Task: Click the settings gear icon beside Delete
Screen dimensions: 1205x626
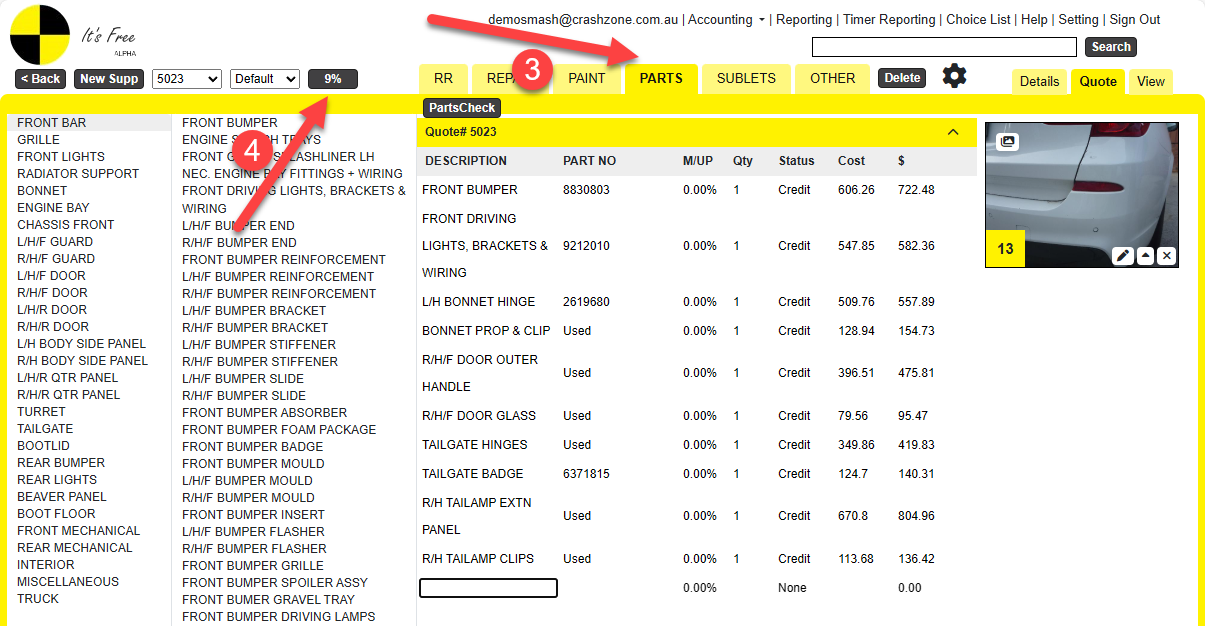Action: click(x=955, y=76)
